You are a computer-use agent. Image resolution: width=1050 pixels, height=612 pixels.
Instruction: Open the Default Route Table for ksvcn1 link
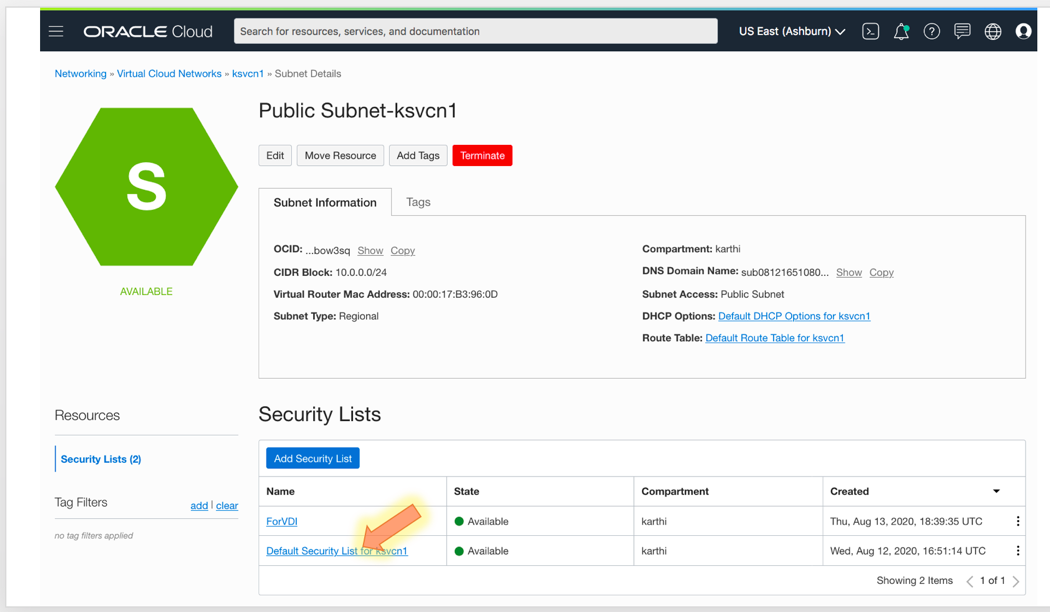pos(772,337)
